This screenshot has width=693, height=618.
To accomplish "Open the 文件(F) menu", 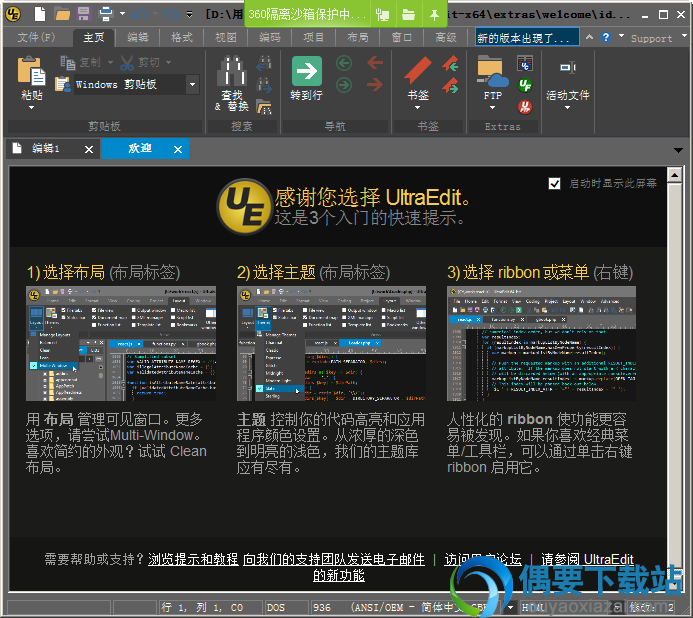I will point(36,38).
